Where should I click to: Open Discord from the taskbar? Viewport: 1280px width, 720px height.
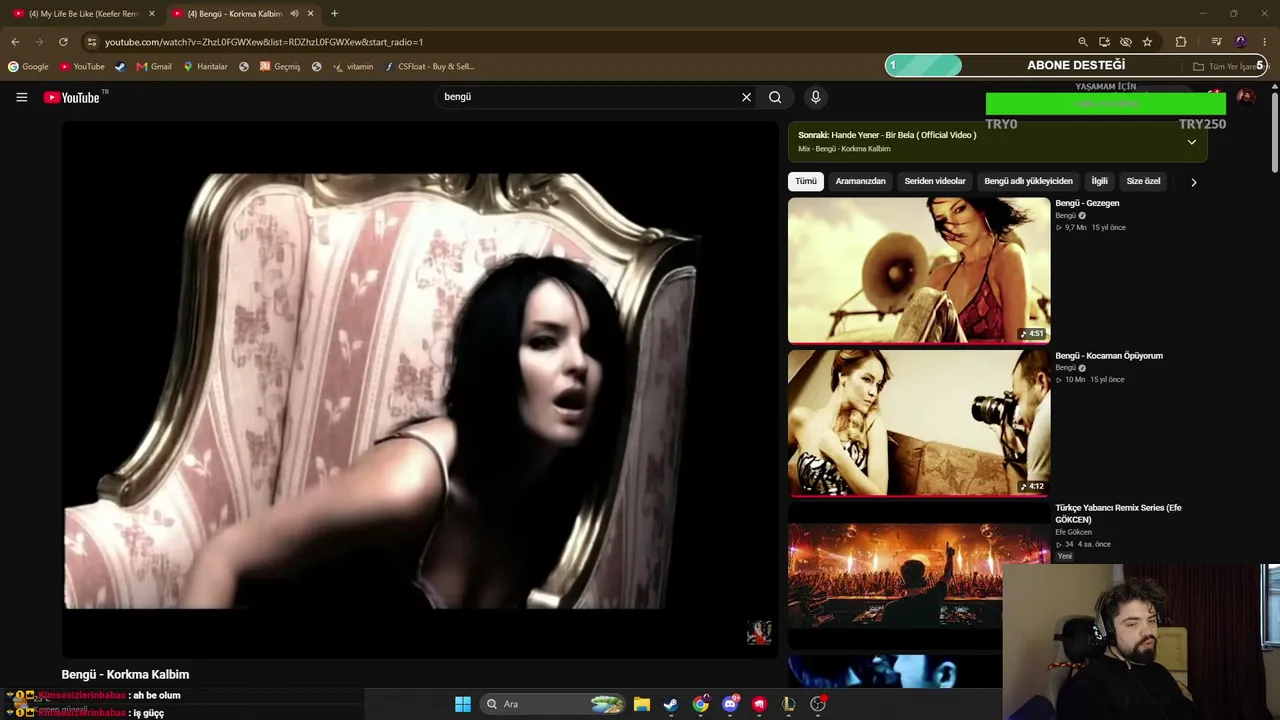pos(730,704)
